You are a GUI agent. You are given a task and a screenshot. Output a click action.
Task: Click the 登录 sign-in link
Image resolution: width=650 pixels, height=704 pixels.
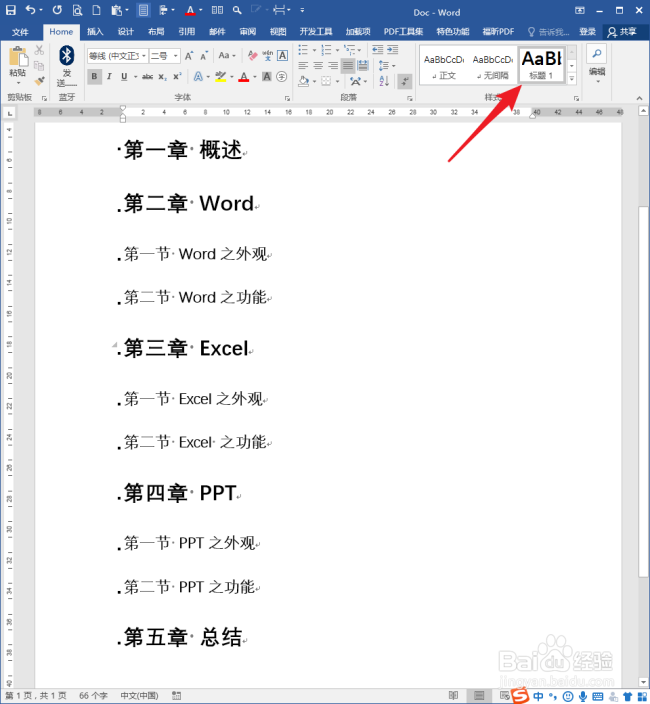(587, 32)
